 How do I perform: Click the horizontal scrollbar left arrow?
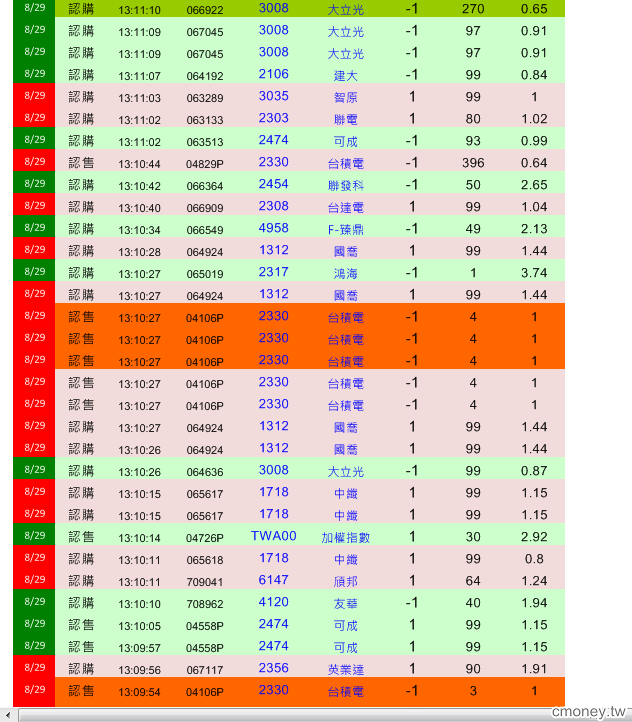point(8,715)
